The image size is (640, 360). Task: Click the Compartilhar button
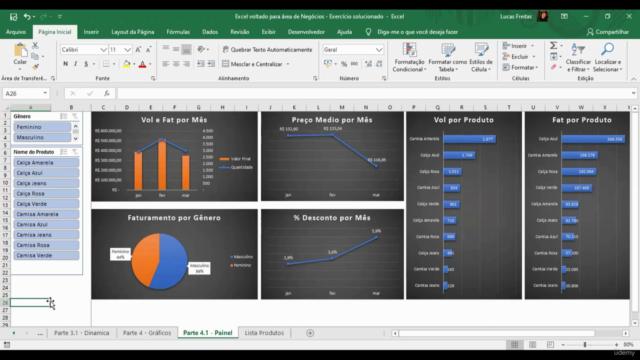608,32
